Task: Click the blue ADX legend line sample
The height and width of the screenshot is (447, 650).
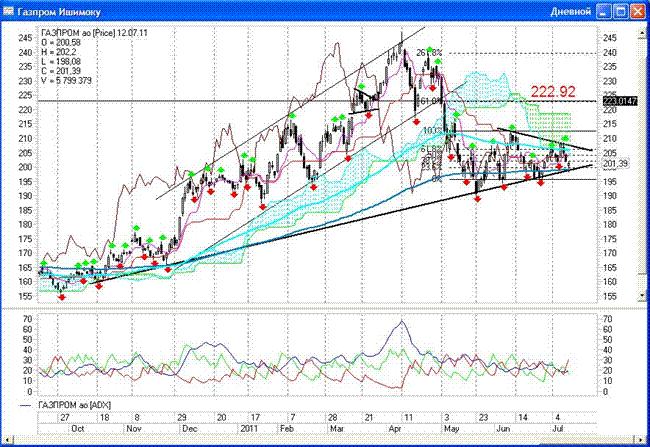Action: 26,406
